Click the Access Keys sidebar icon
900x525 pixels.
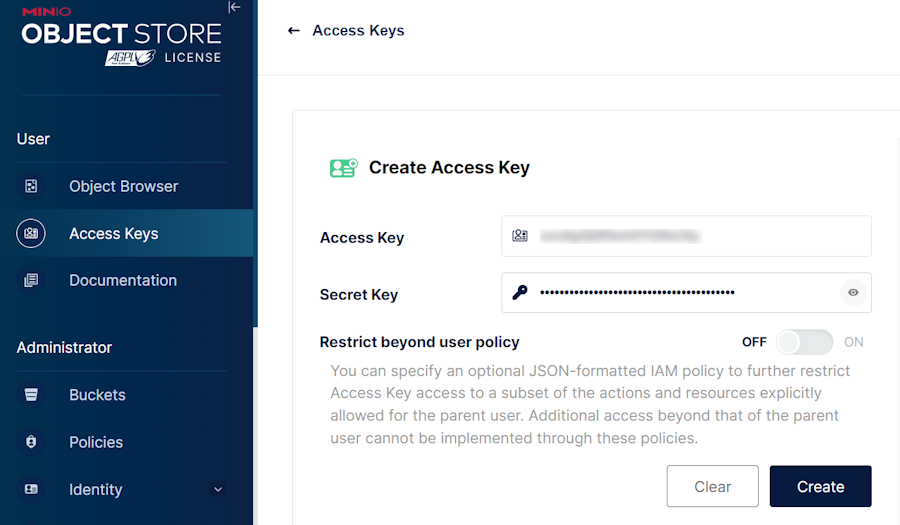(x=31, y=234)
